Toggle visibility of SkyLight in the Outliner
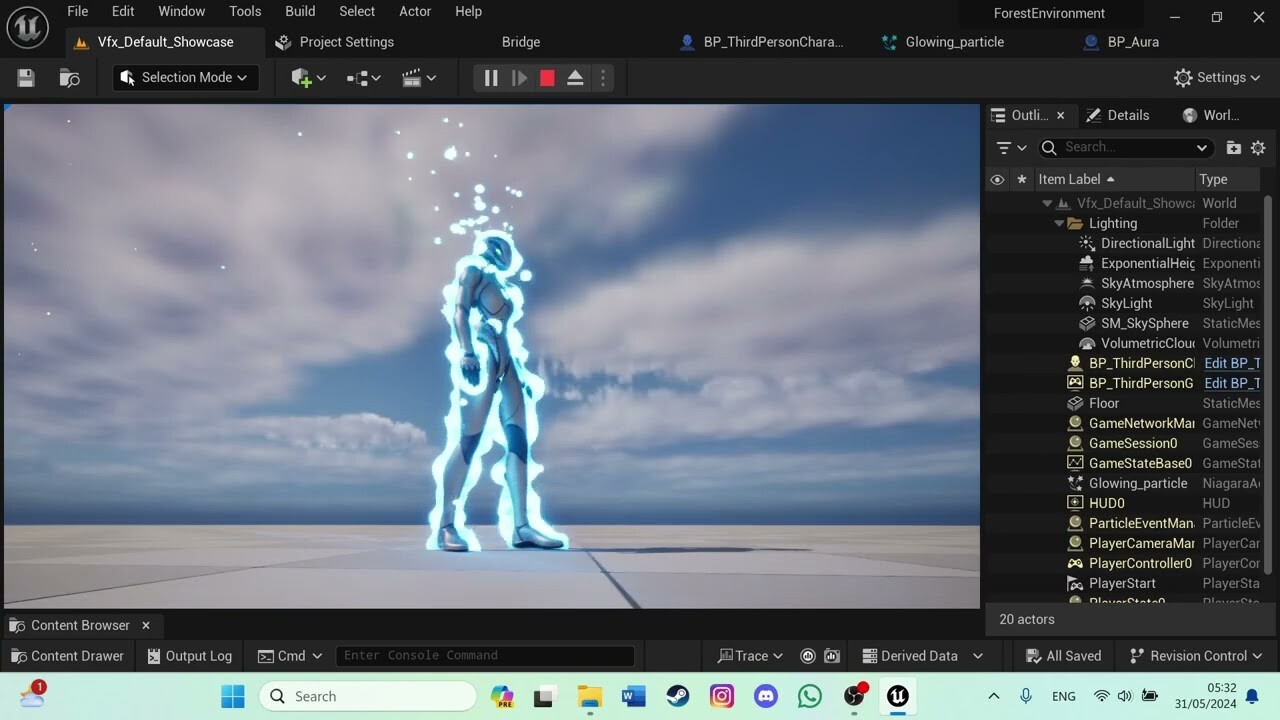The image size is (1280, 720). [997, 303]
